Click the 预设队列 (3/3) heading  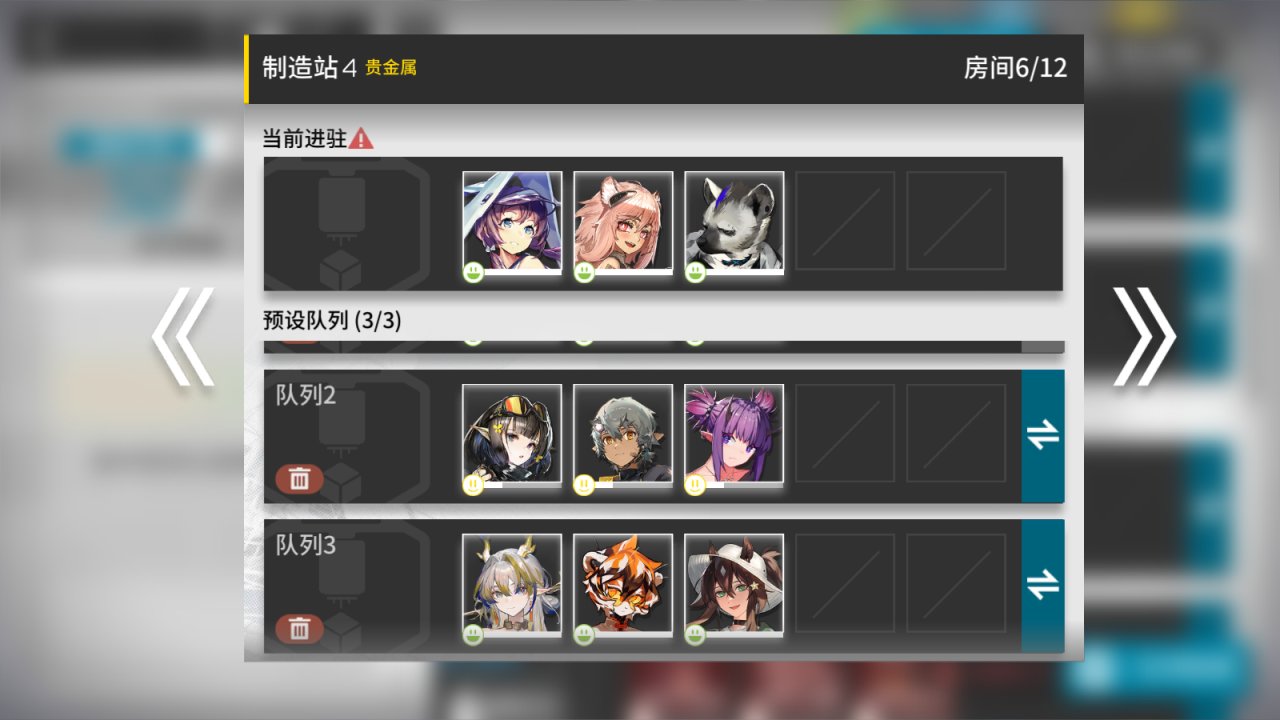pyautogui.click(x=332, y=321)
